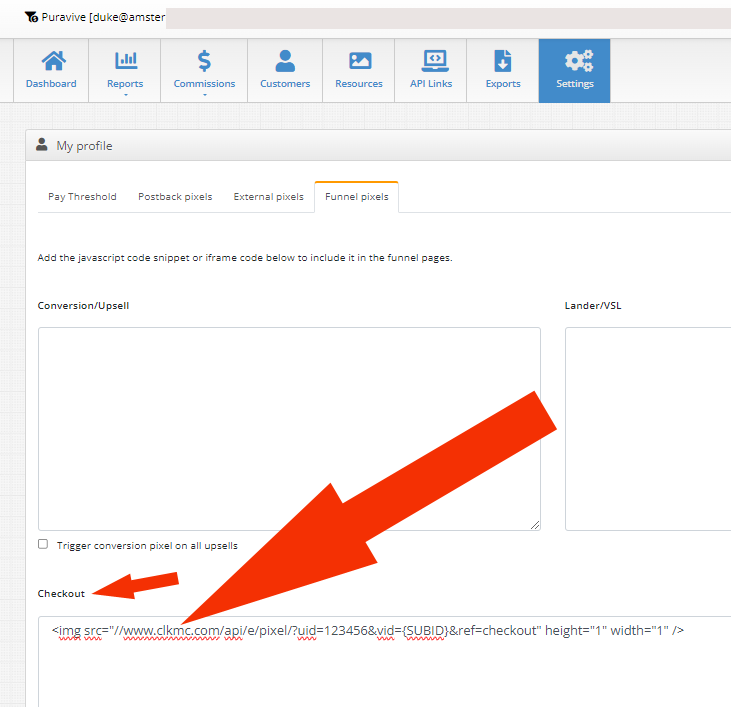Click the Puravive logo icon in the header
The width and height of the screenshot is (731, 707).
pos(31,17)
